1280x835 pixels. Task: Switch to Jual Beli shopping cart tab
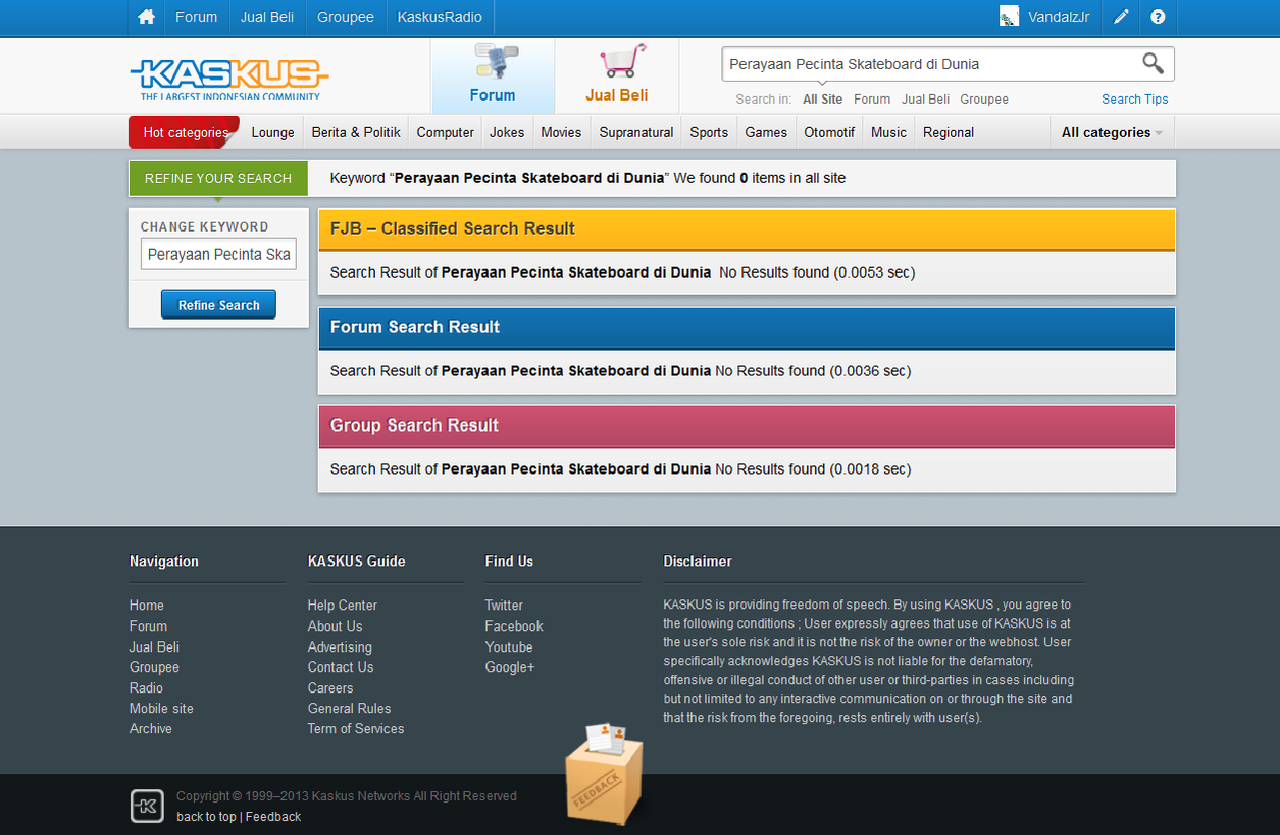pyautogui.click(x=617, y=76)
